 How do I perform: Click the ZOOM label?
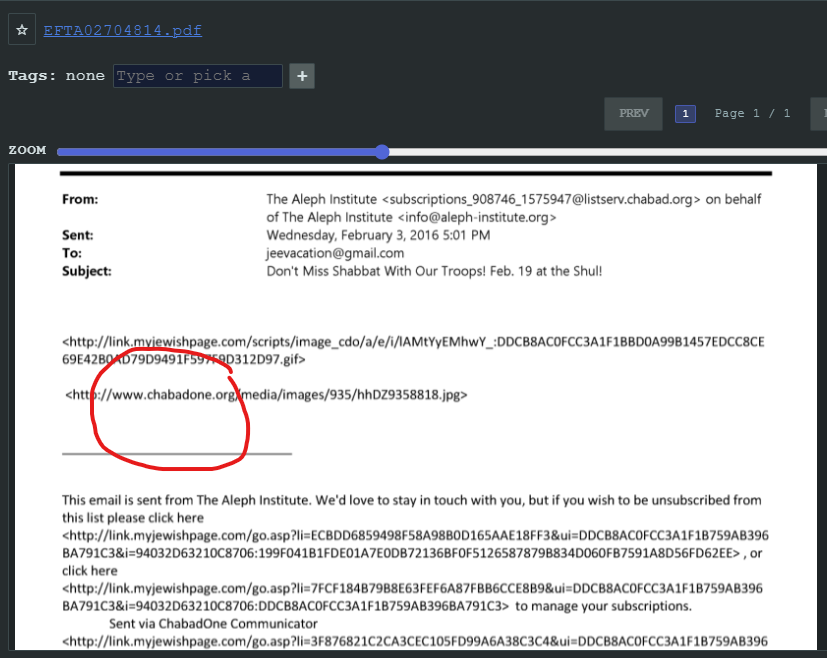click(x=27, y=150)
